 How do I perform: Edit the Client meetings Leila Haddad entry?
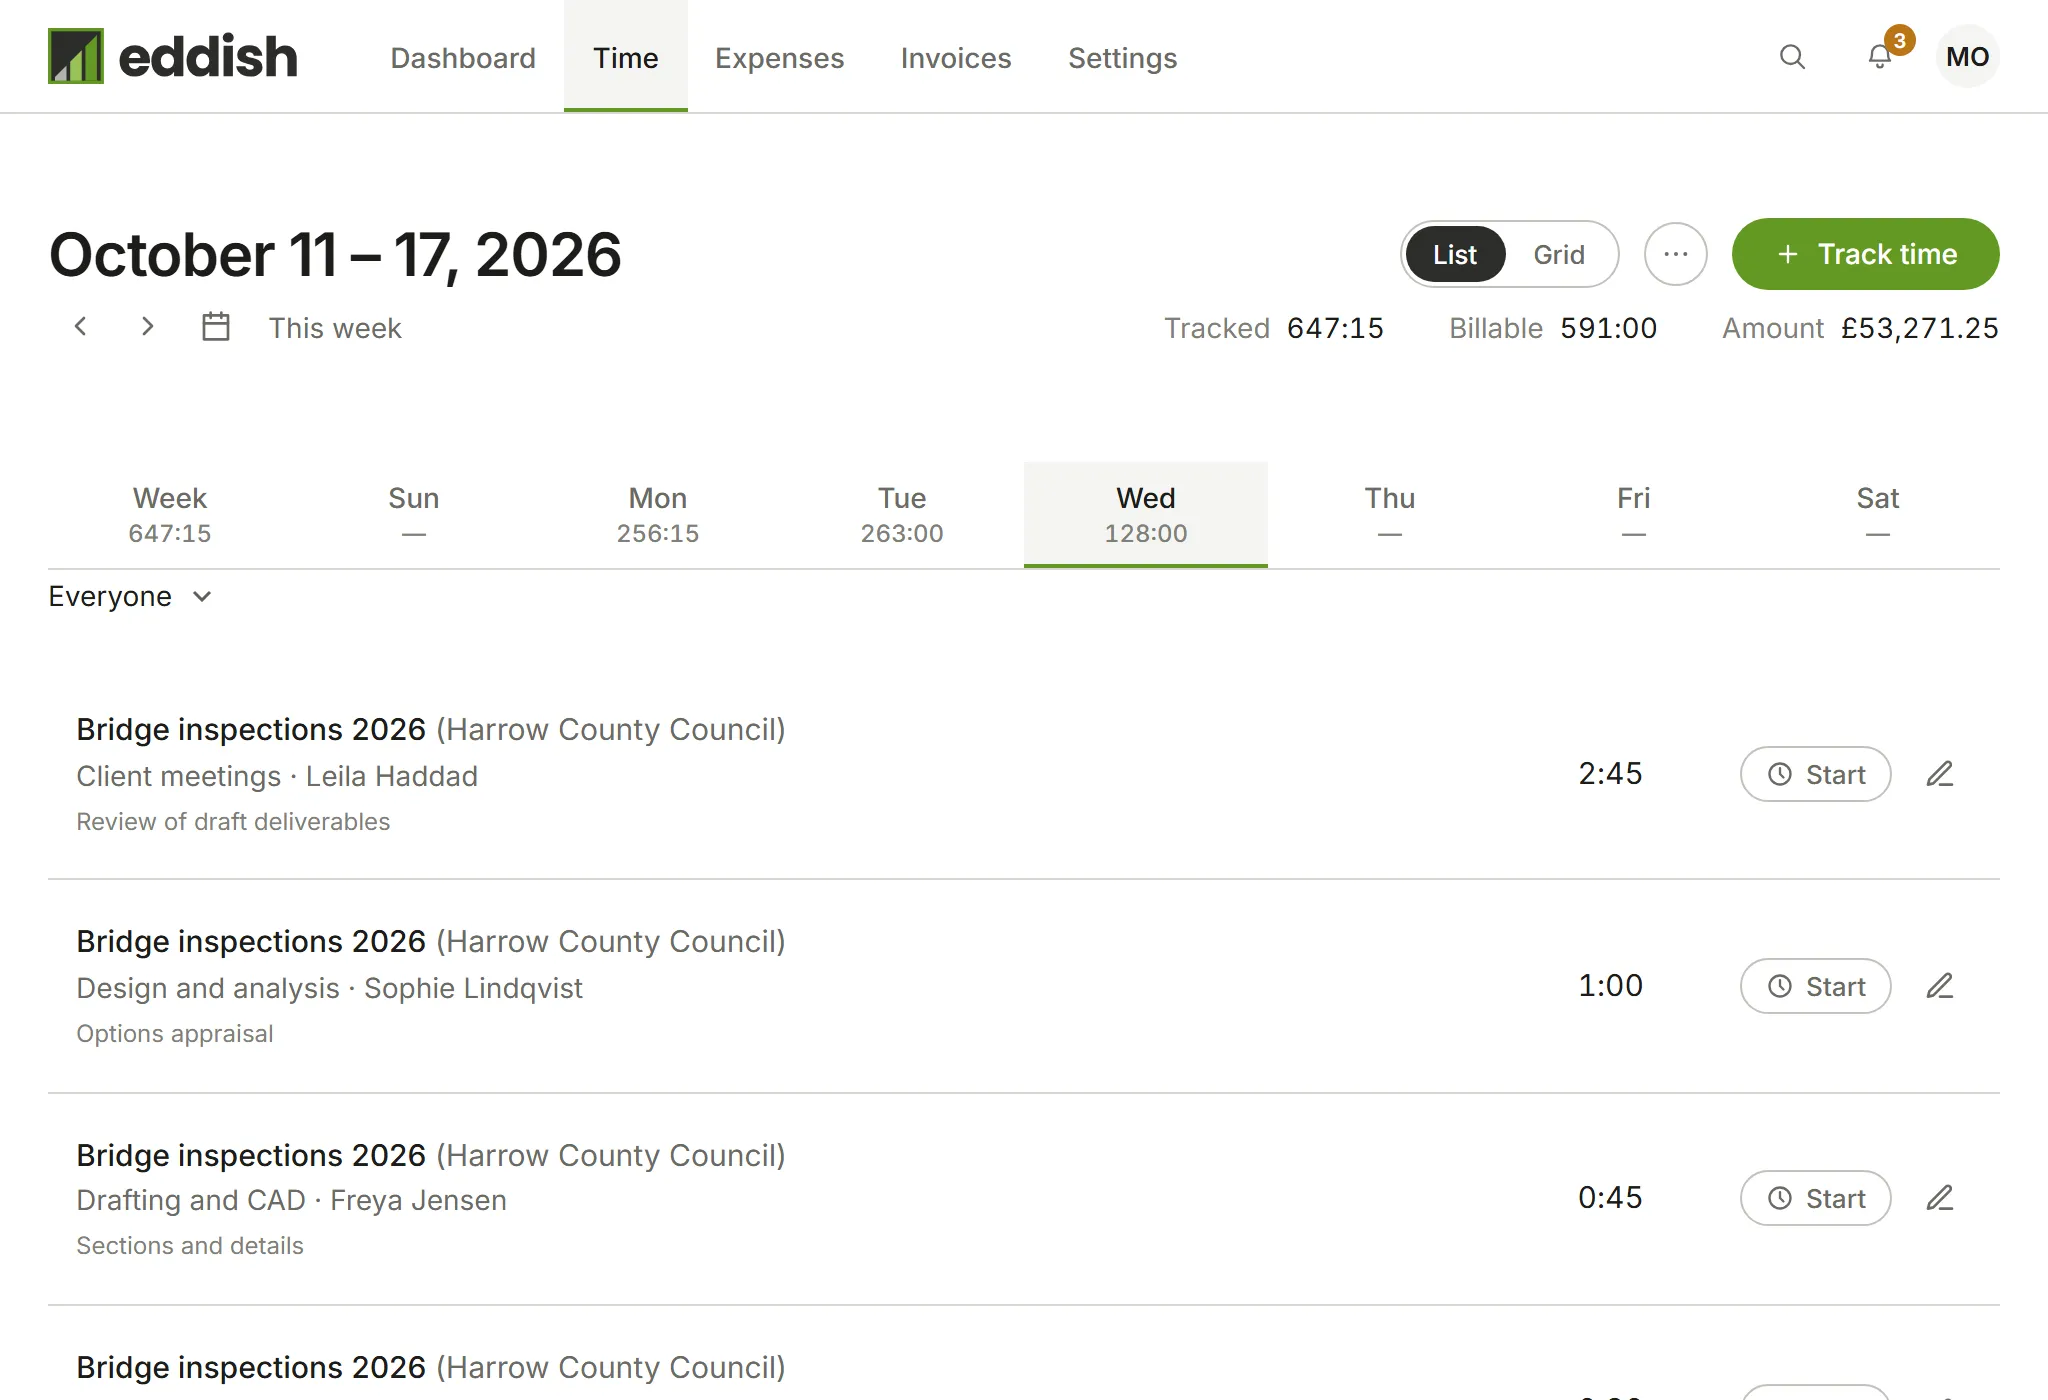coord(1940,774)
